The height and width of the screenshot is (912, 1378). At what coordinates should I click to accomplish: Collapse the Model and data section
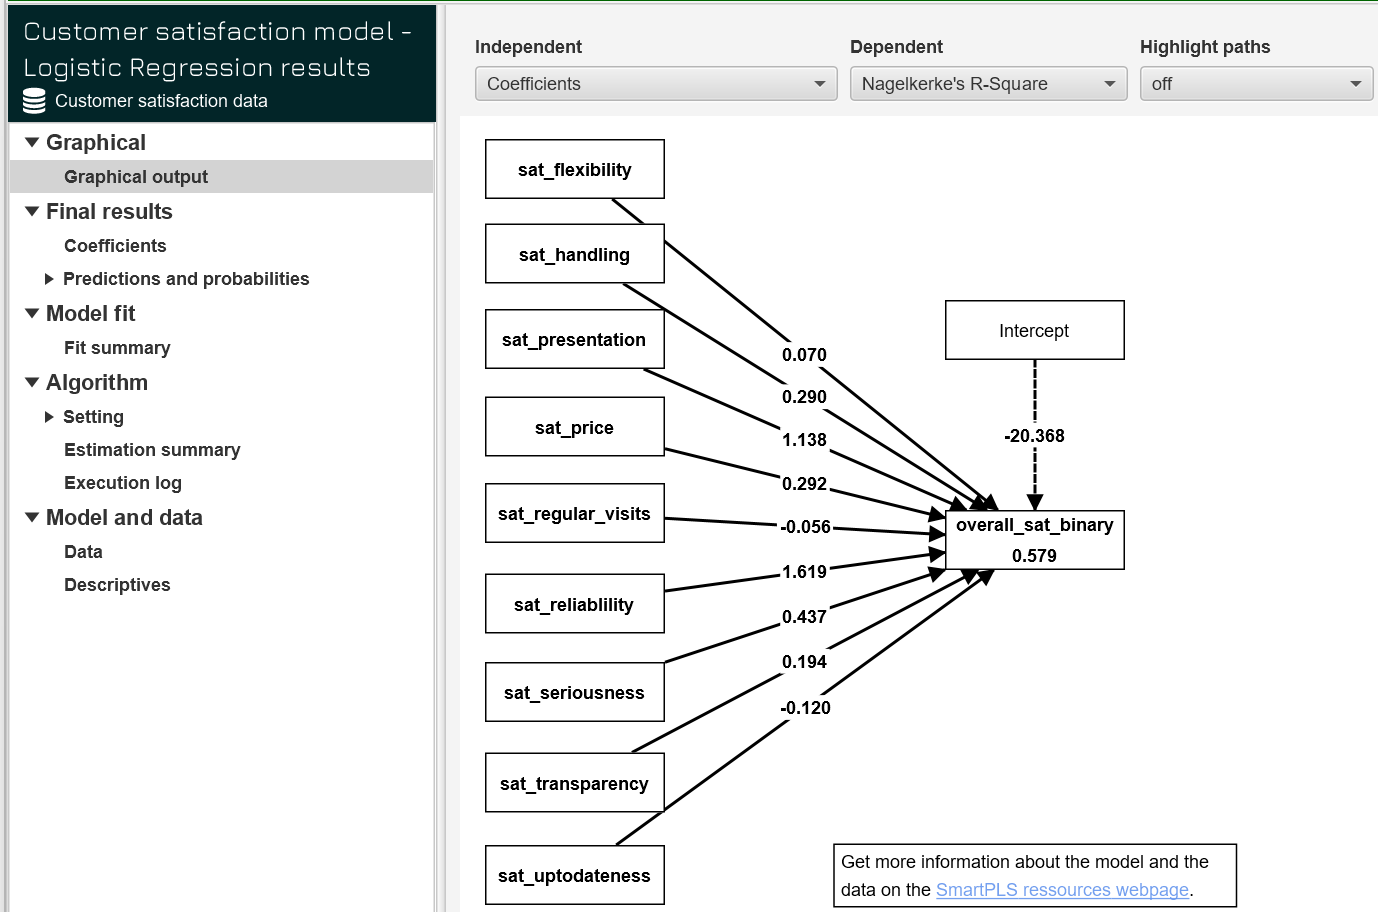pyautogui.click(x=32, y=517)
